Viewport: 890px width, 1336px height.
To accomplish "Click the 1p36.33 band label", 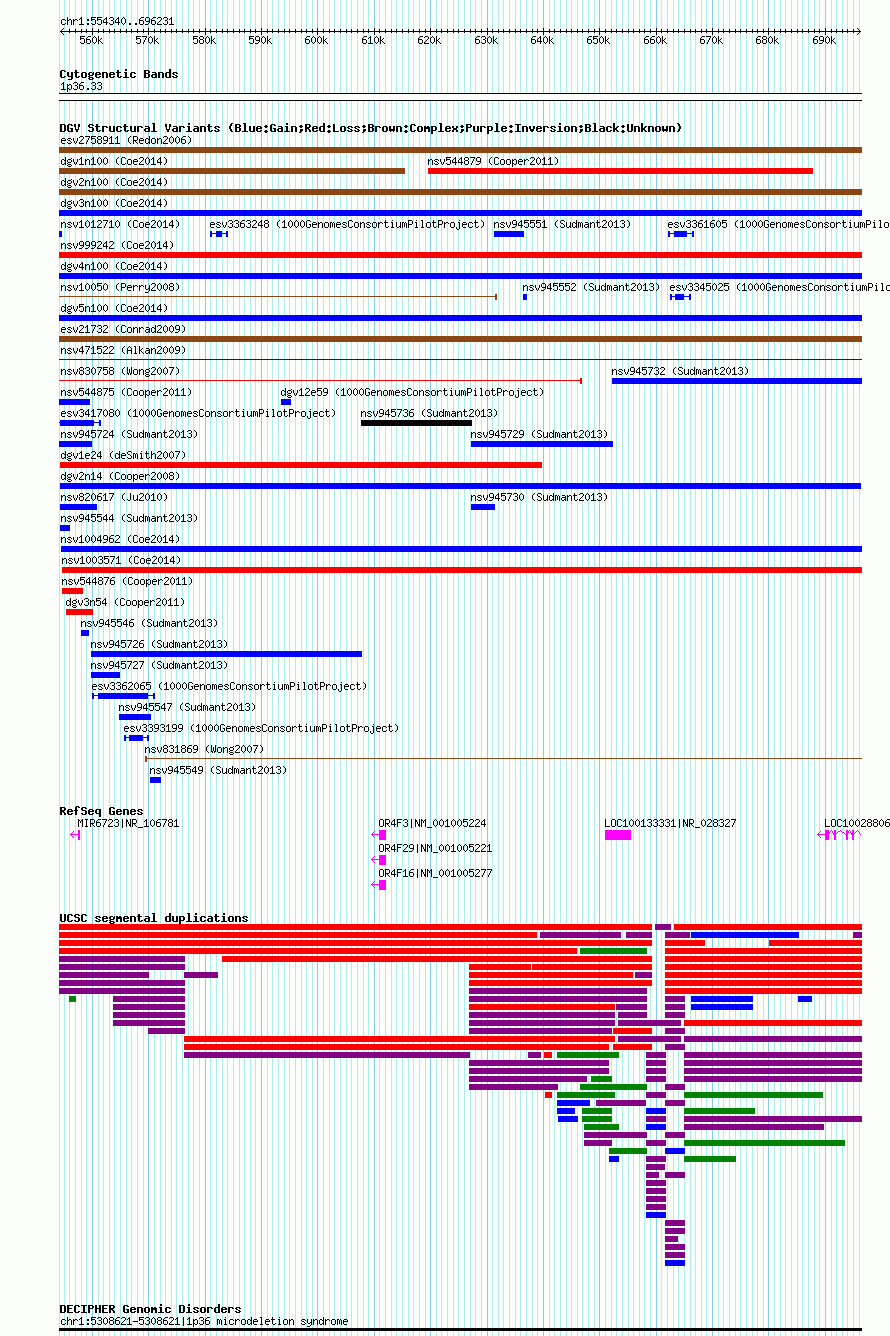I will pyautogui.click(x=81, y=87).
